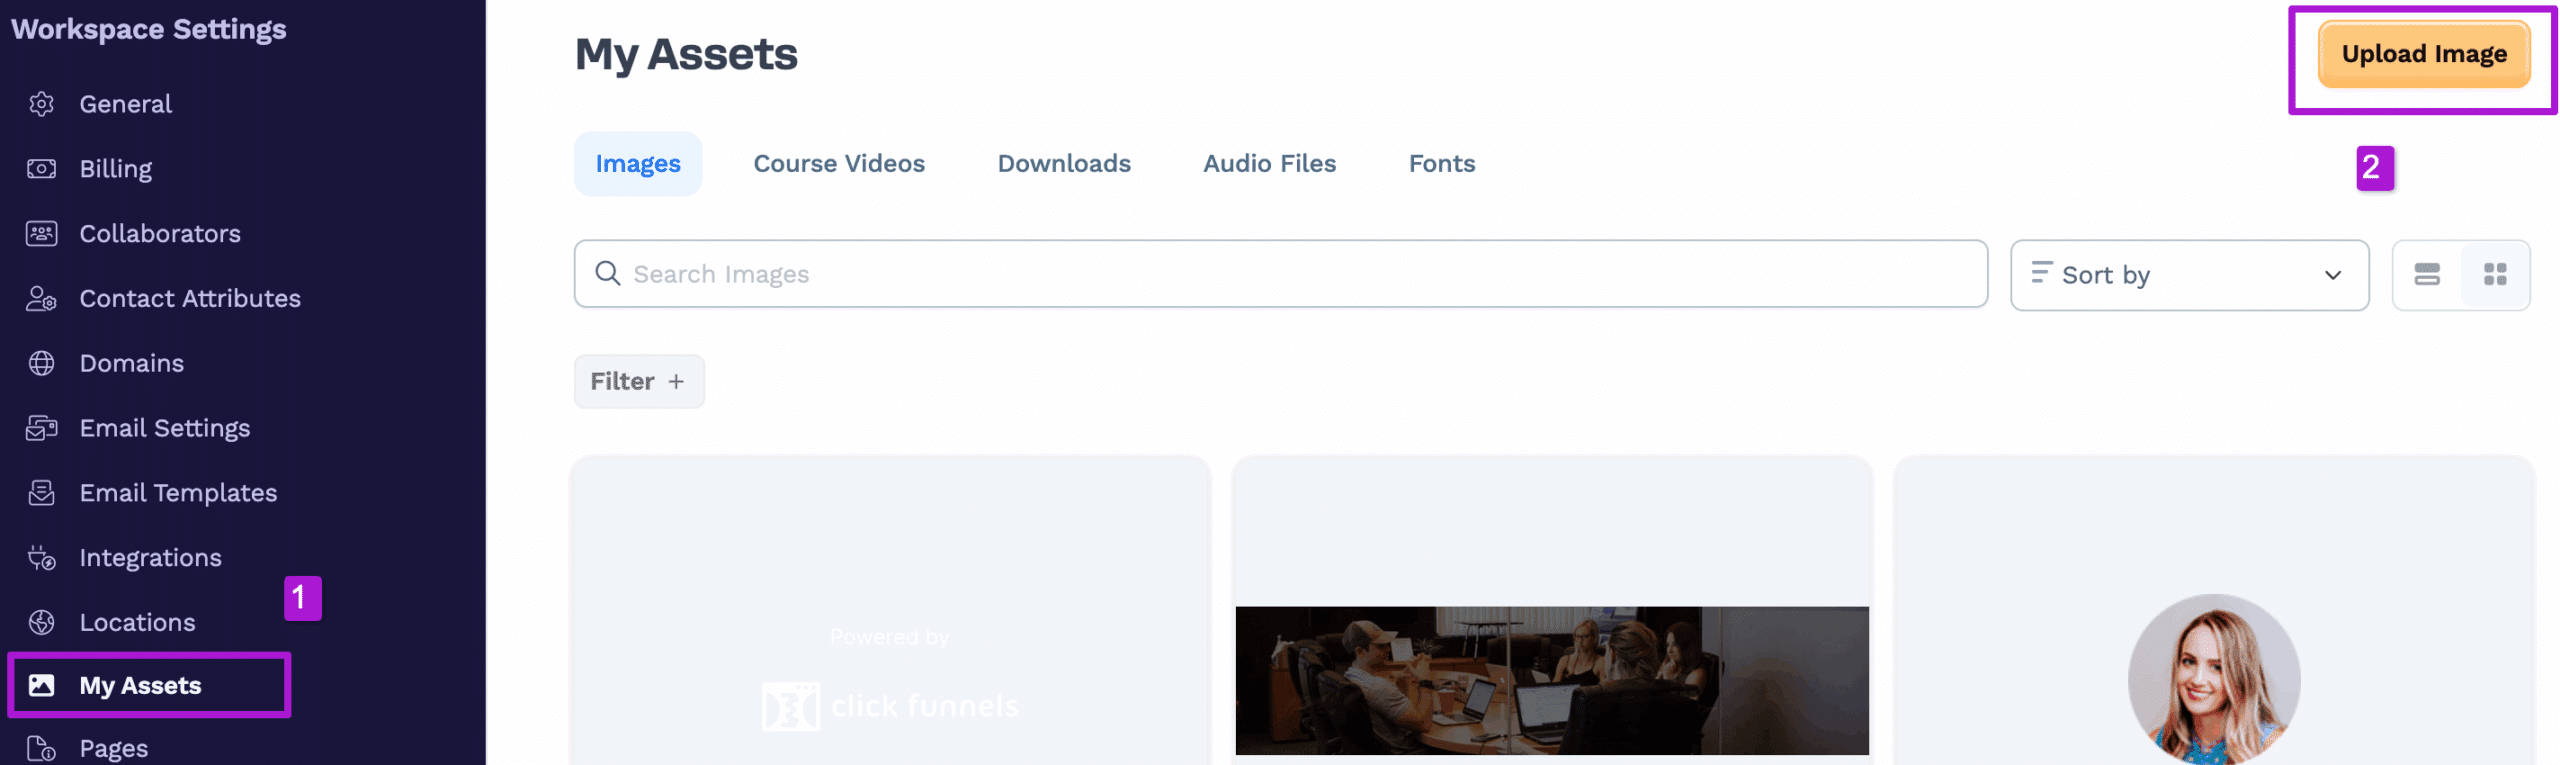The height and width of the screenshot is (765, 2560).
Task: Go to the Audio Files tab
Action: point(1269,163)
